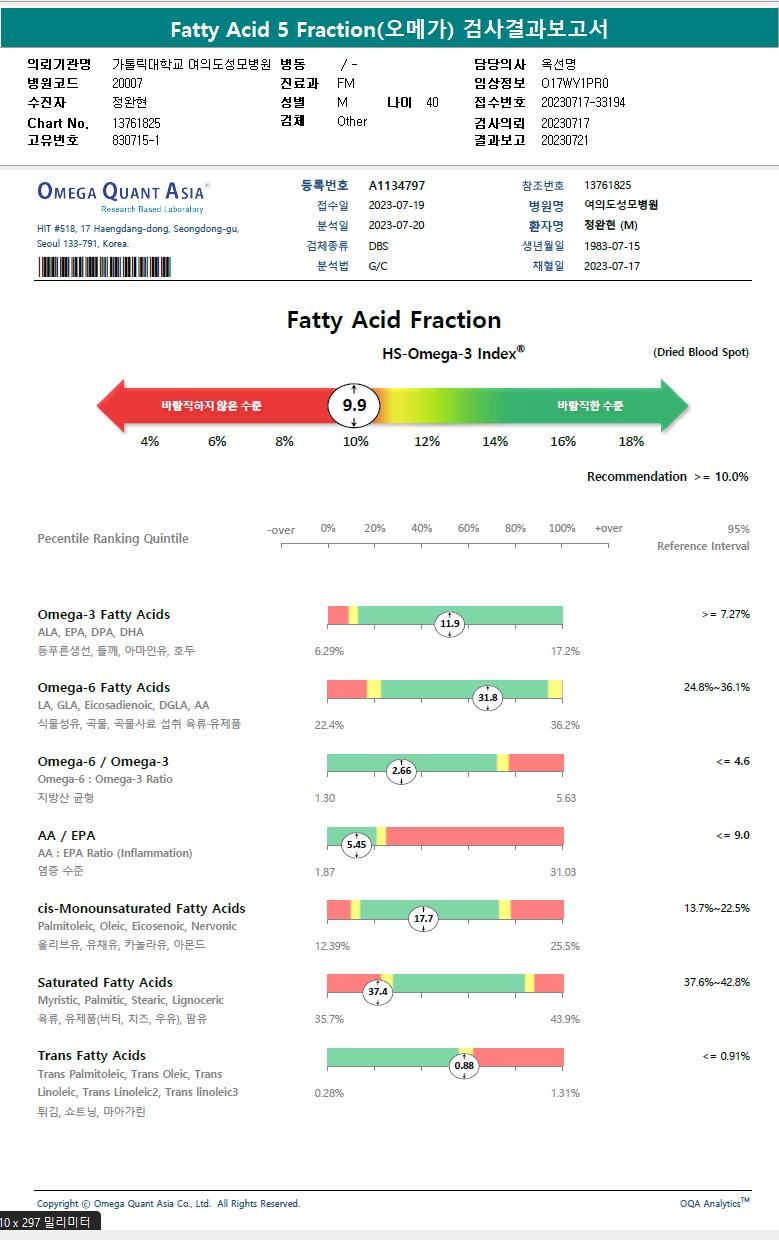Click the 'Fatty Acid Fraction' heading
Image resolution: width=779 pixels, height=1240 pixels.
[x=394, y=320]
